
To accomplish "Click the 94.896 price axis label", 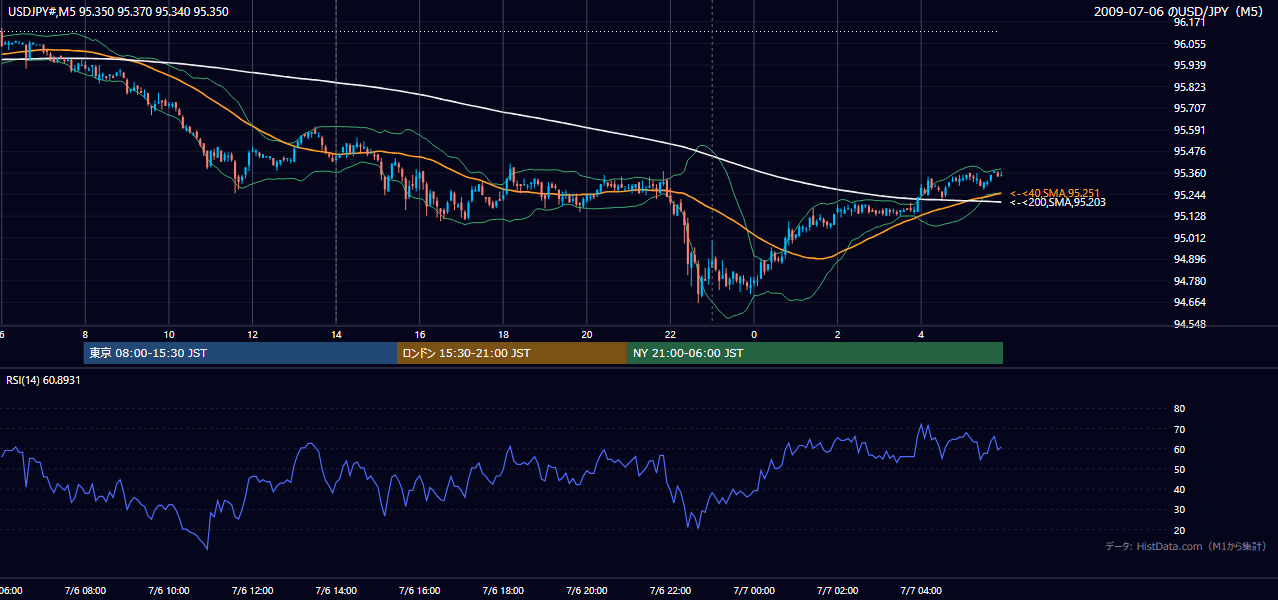I will coord(1189,259).
